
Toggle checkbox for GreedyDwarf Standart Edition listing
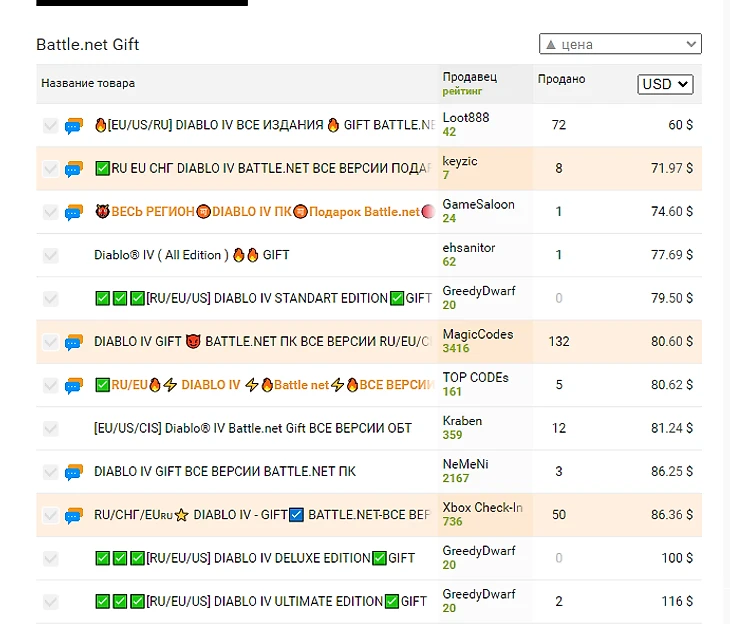(51, 298)
